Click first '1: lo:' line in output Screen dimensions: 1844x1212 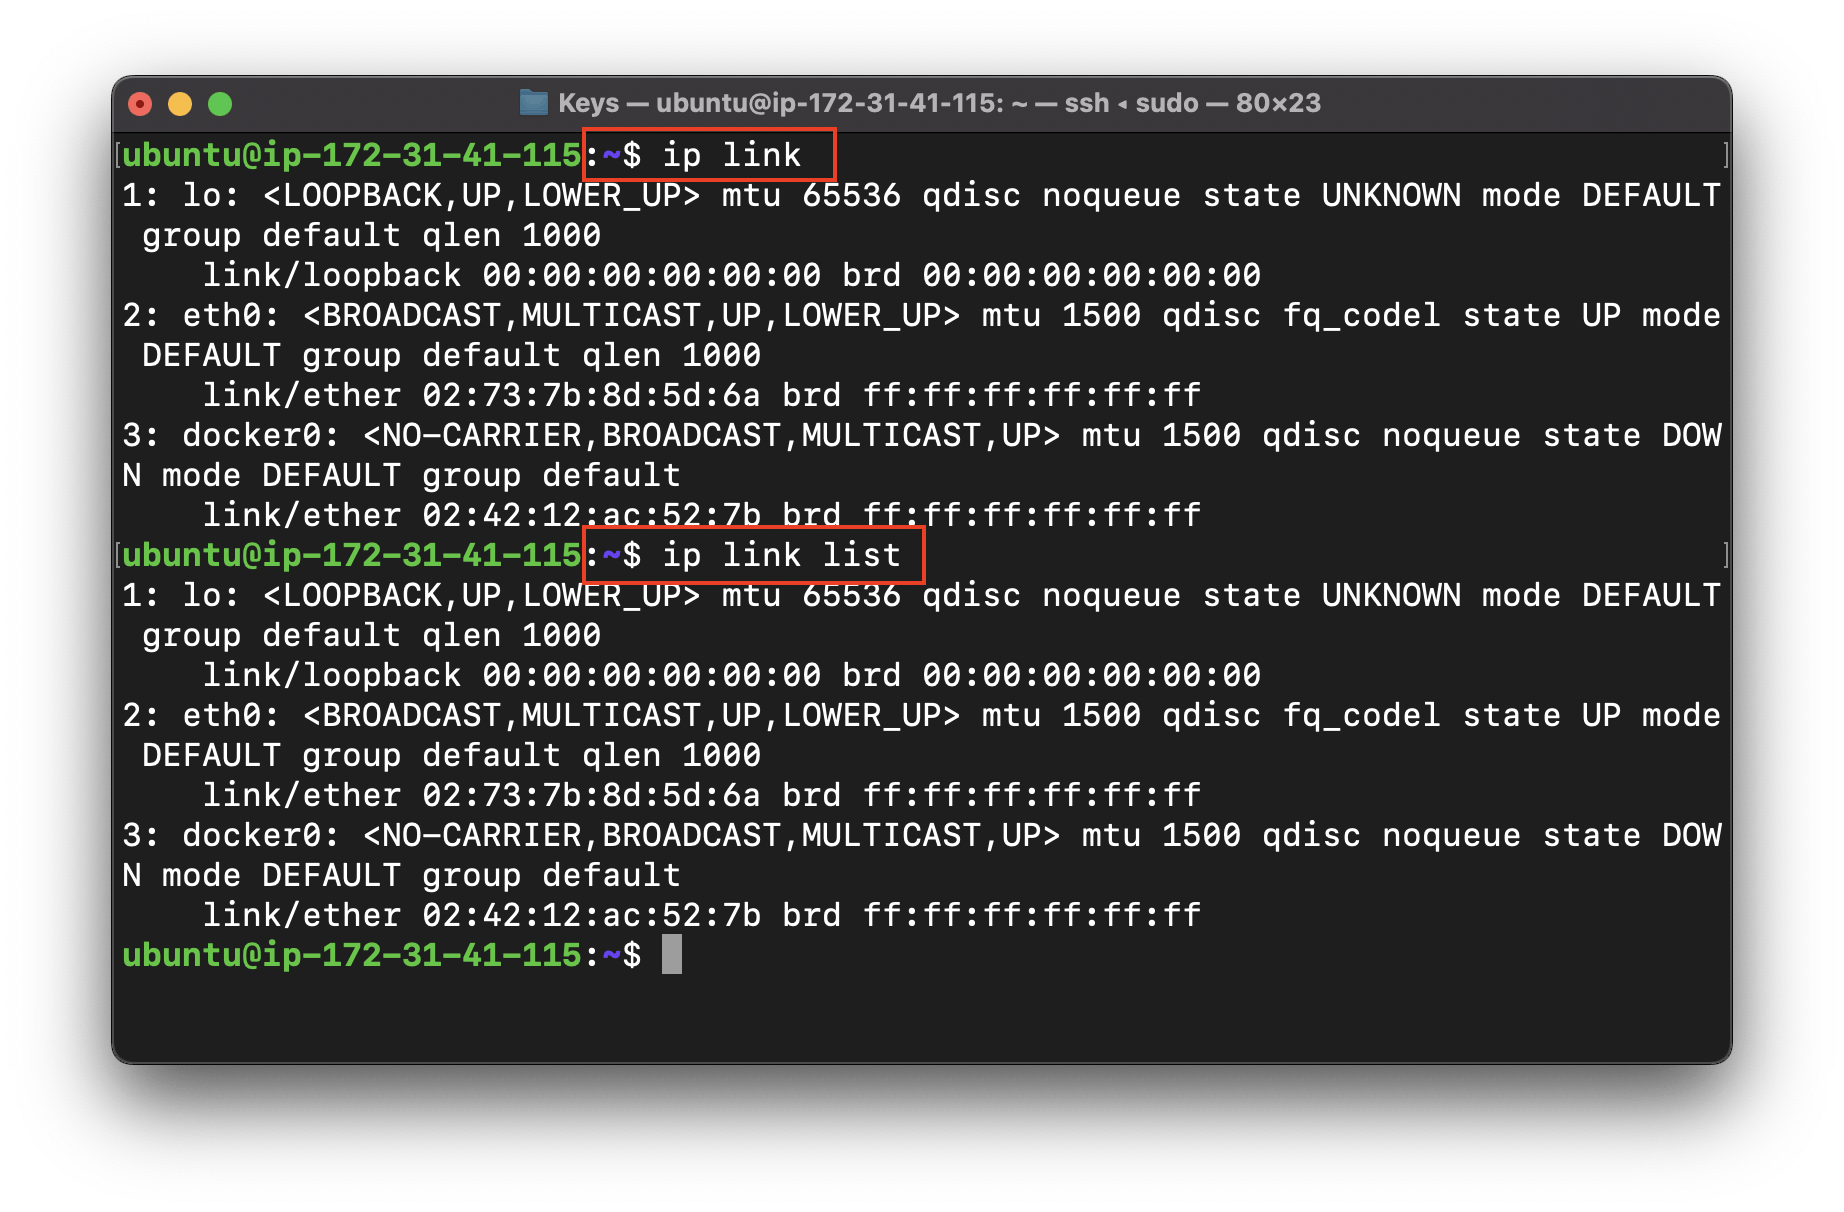[921, 195]
